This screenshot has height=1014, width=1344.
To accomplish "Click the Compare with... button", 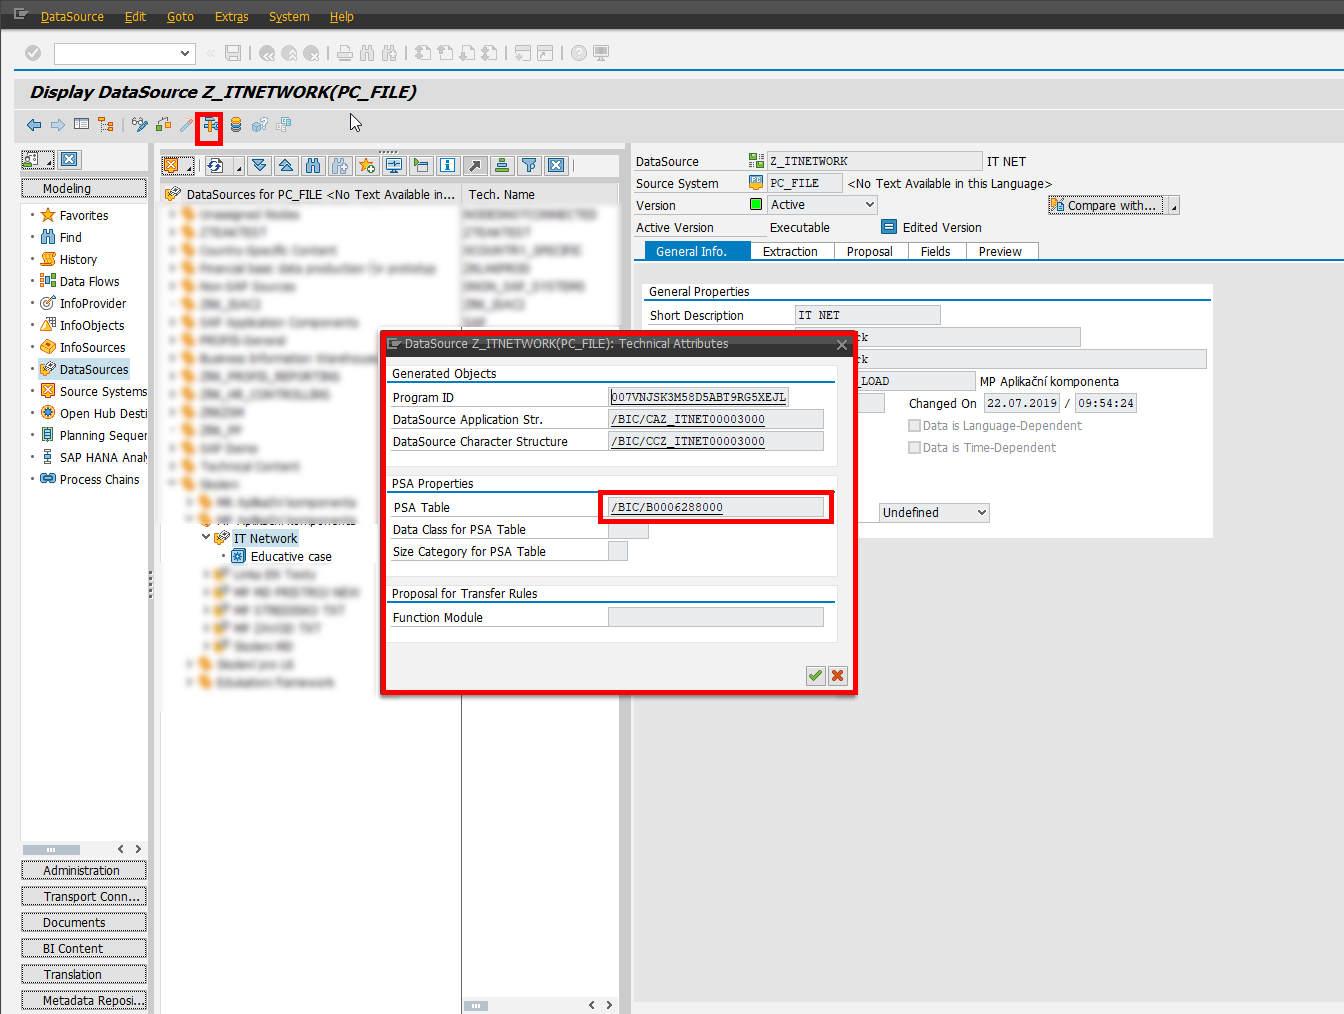I will (x=1106, y=204).
